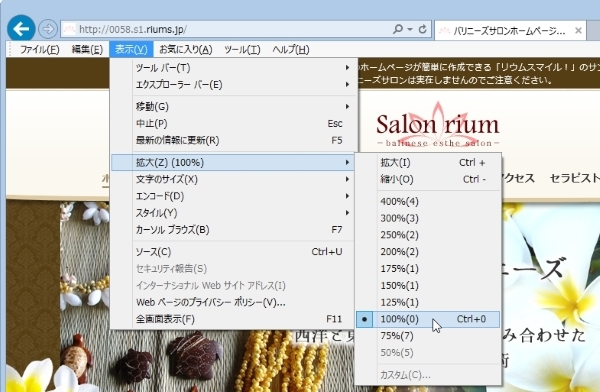
Task: Expand the 文字のサイズ(X) submenu
Action: coord(234,179)
